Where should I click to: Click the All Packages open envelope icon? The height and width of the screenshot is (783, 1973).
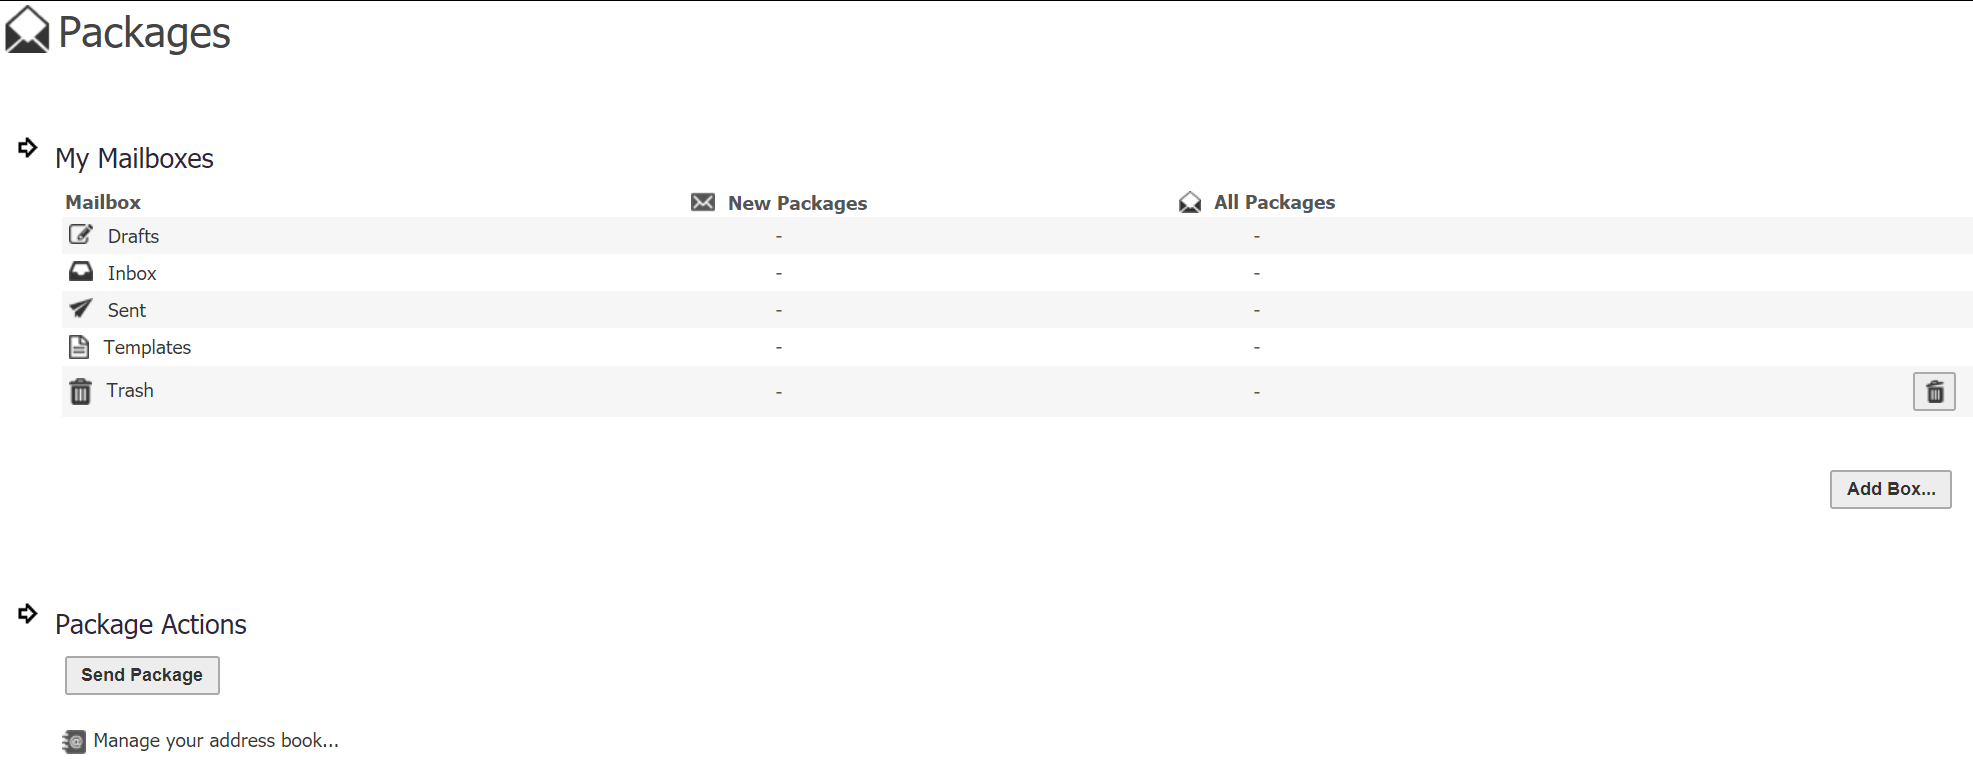[x=1190, y=203]
